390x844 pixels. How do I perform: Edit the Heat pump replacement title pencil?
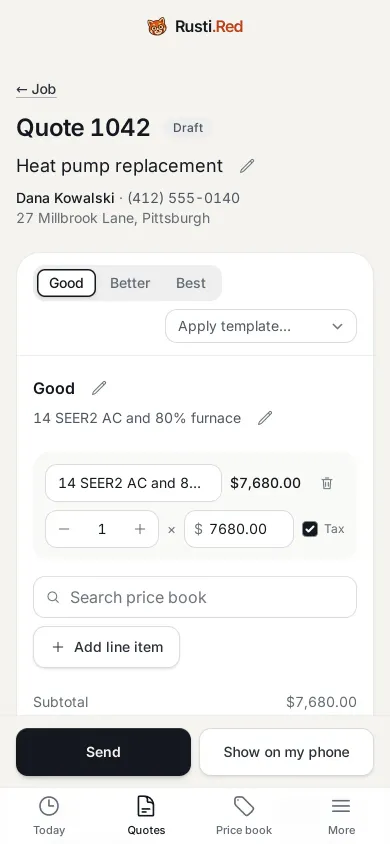click(247, 166)
